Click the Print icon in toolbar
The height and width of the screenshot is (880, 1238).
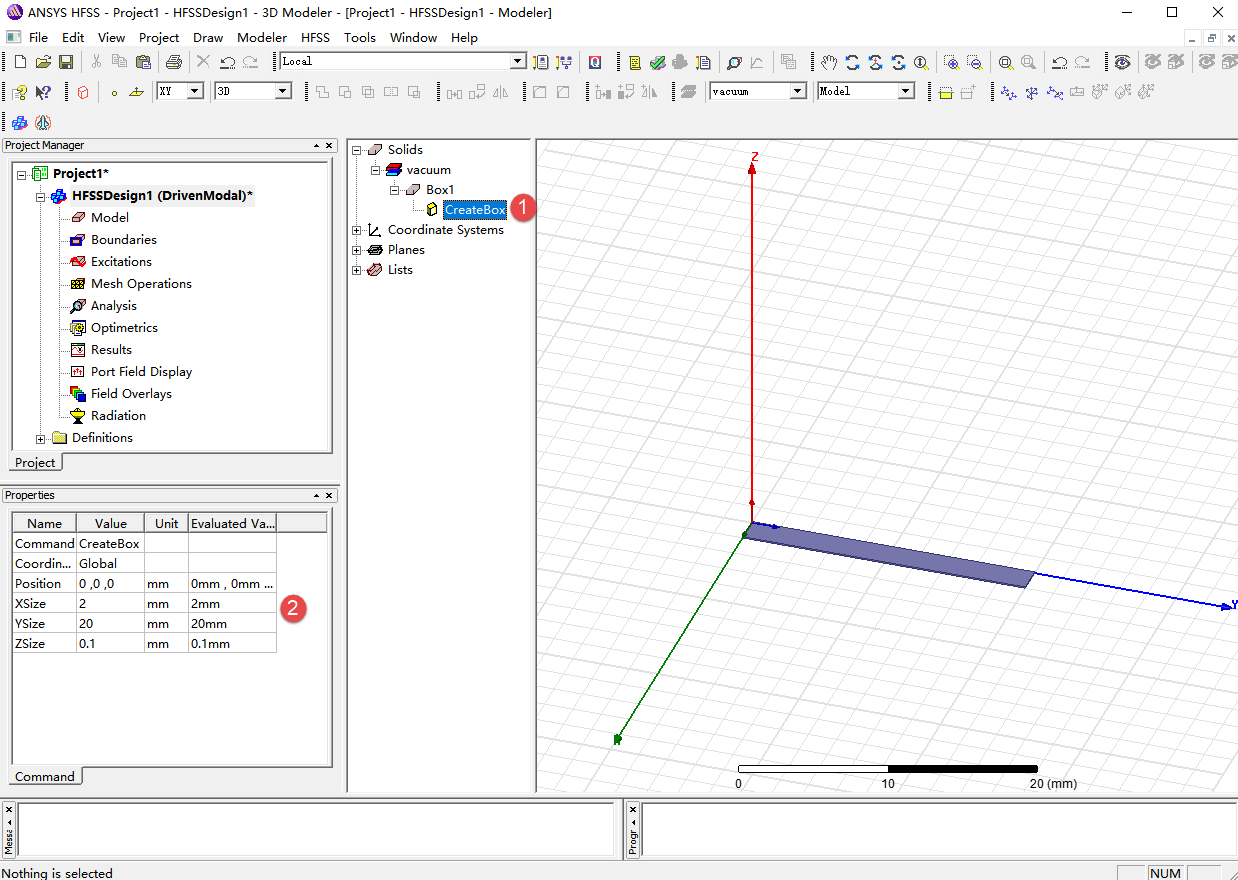click(x=173, y=62)
